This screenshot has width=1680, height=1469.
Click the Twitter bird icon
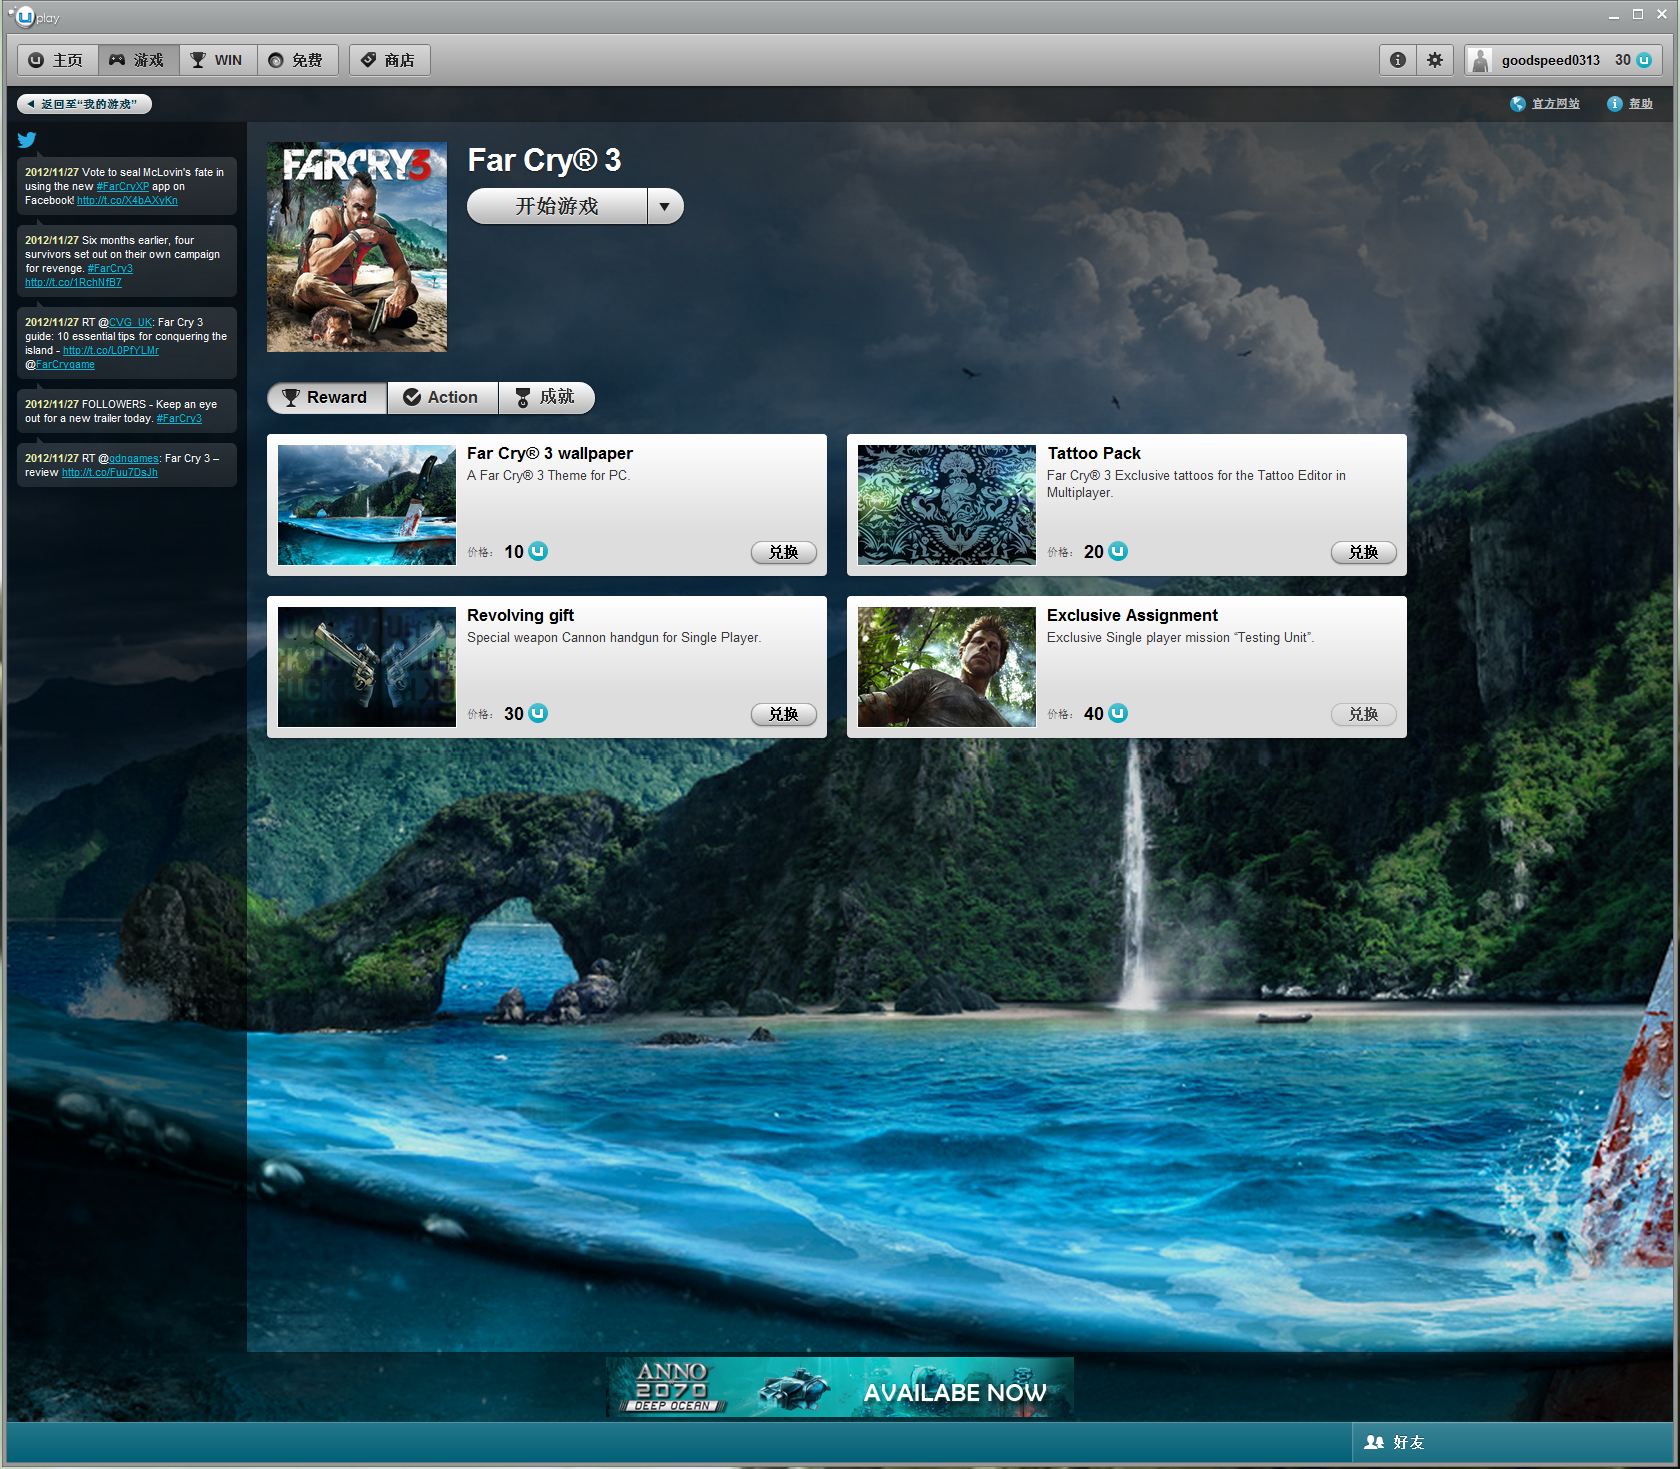coord(27,140)
